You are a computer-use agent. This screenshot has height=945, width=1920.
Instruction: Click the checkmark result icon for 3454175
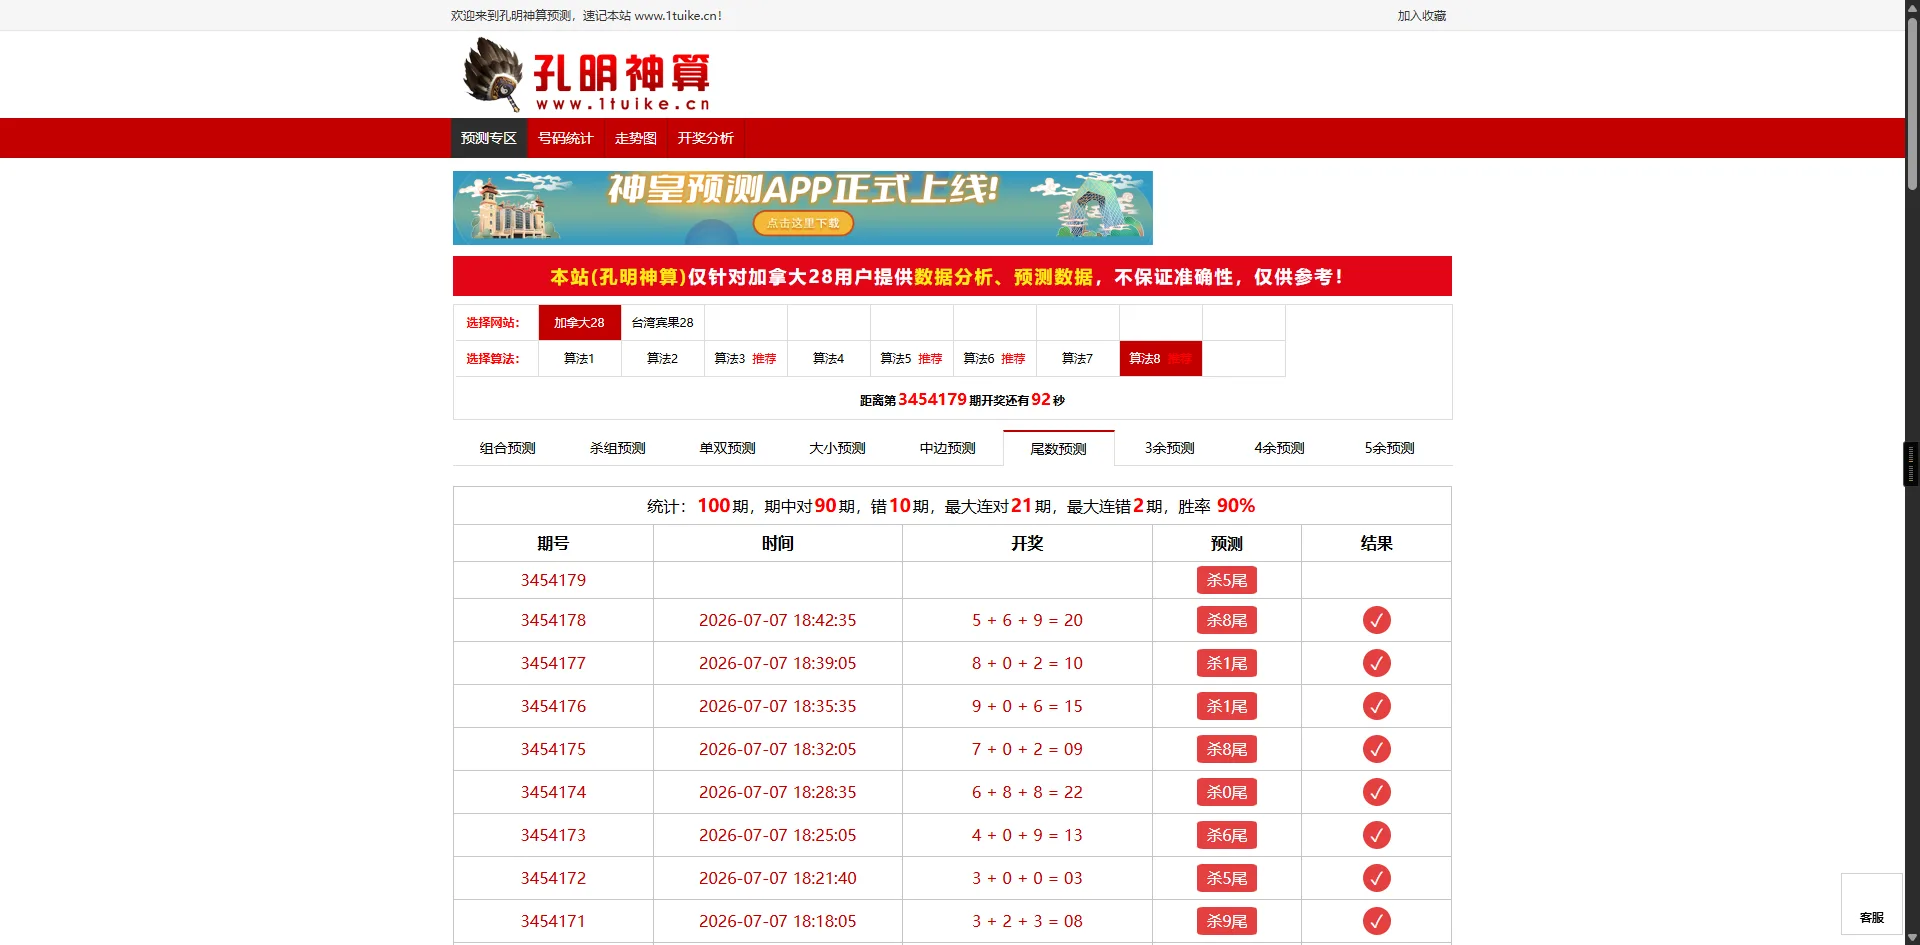click(1376, 749)
